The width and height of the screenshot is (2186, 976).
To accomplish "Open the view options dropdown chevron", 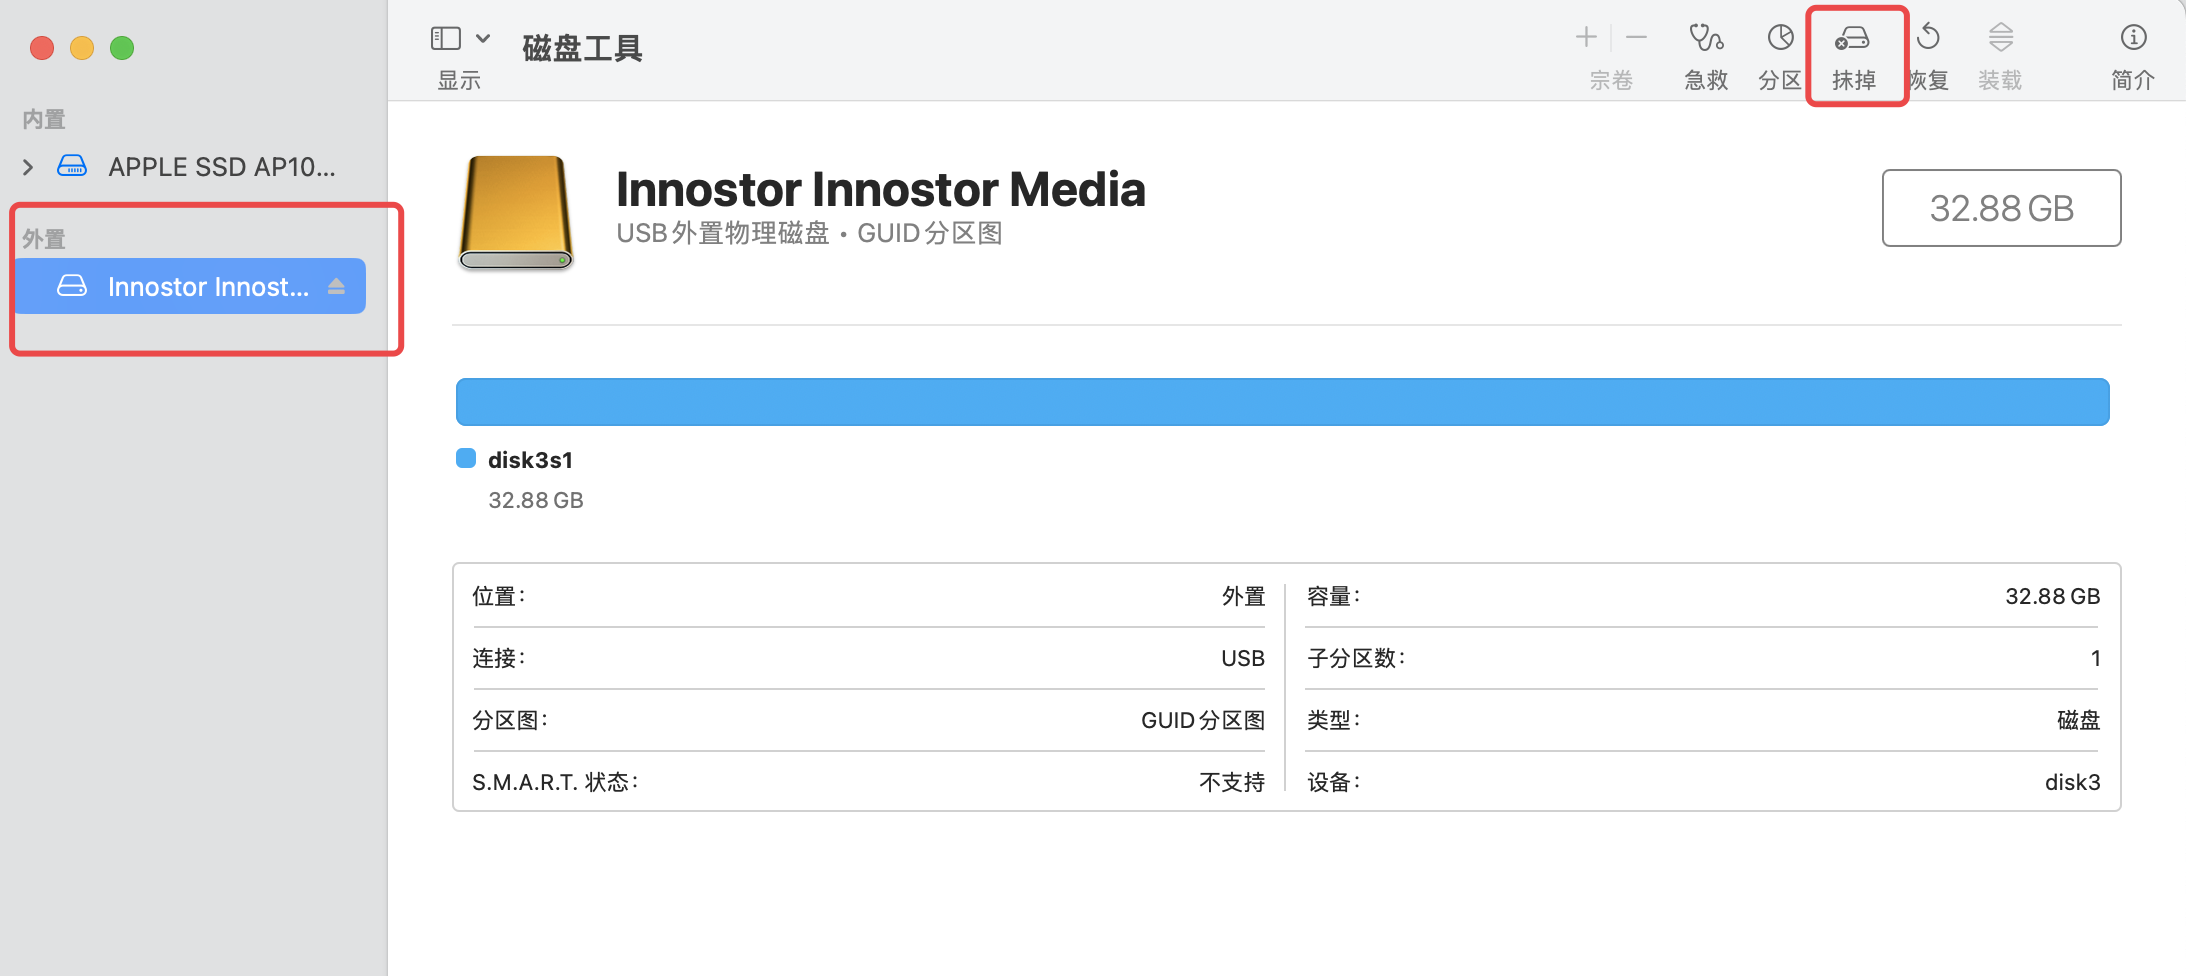I will tap(483, 39).
